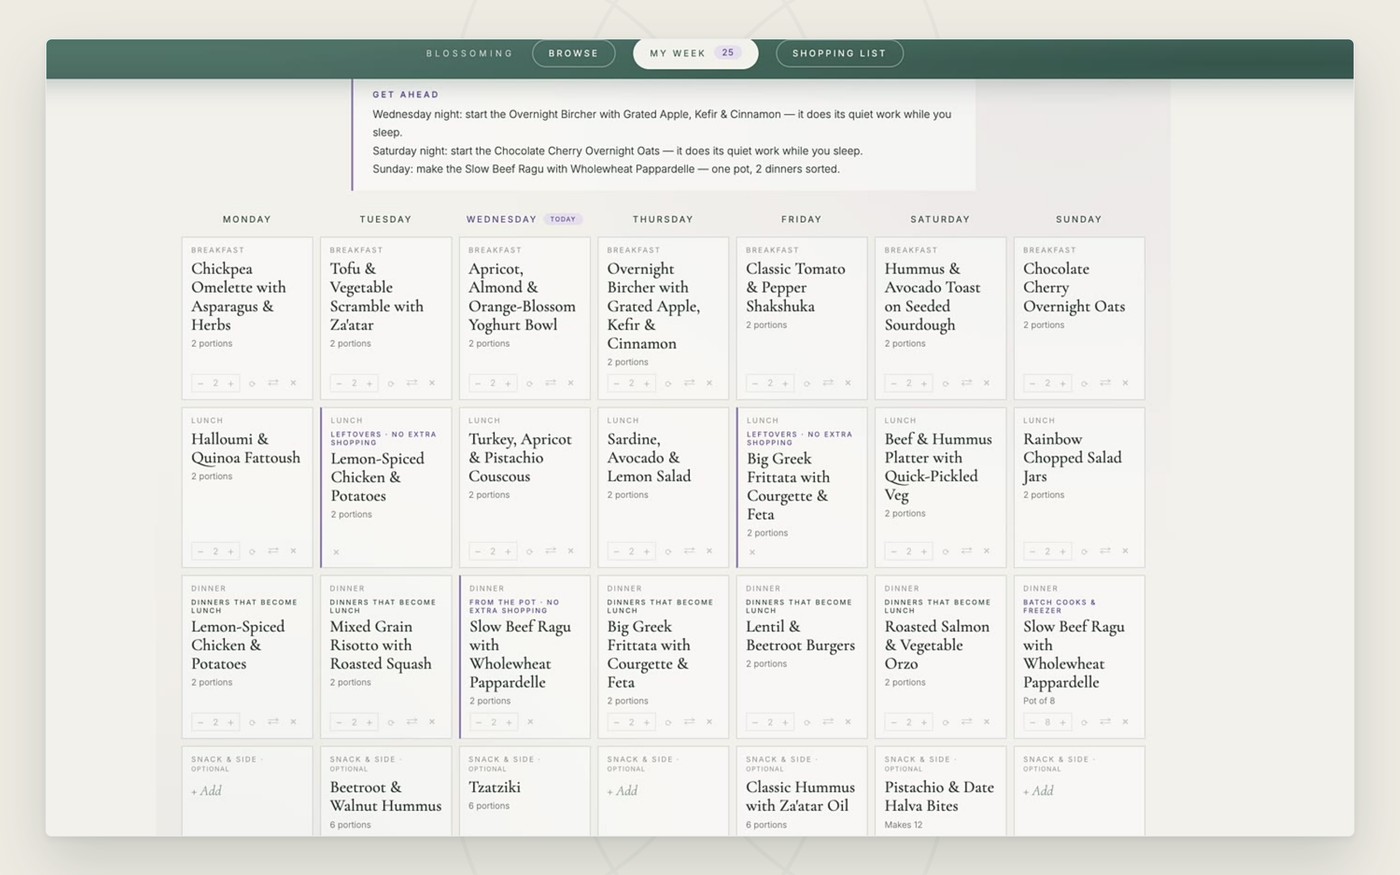Swap Chocolate Cherry Overnight Oats for another recipe
The image size is (1400, 875).
pos(1105,383)
